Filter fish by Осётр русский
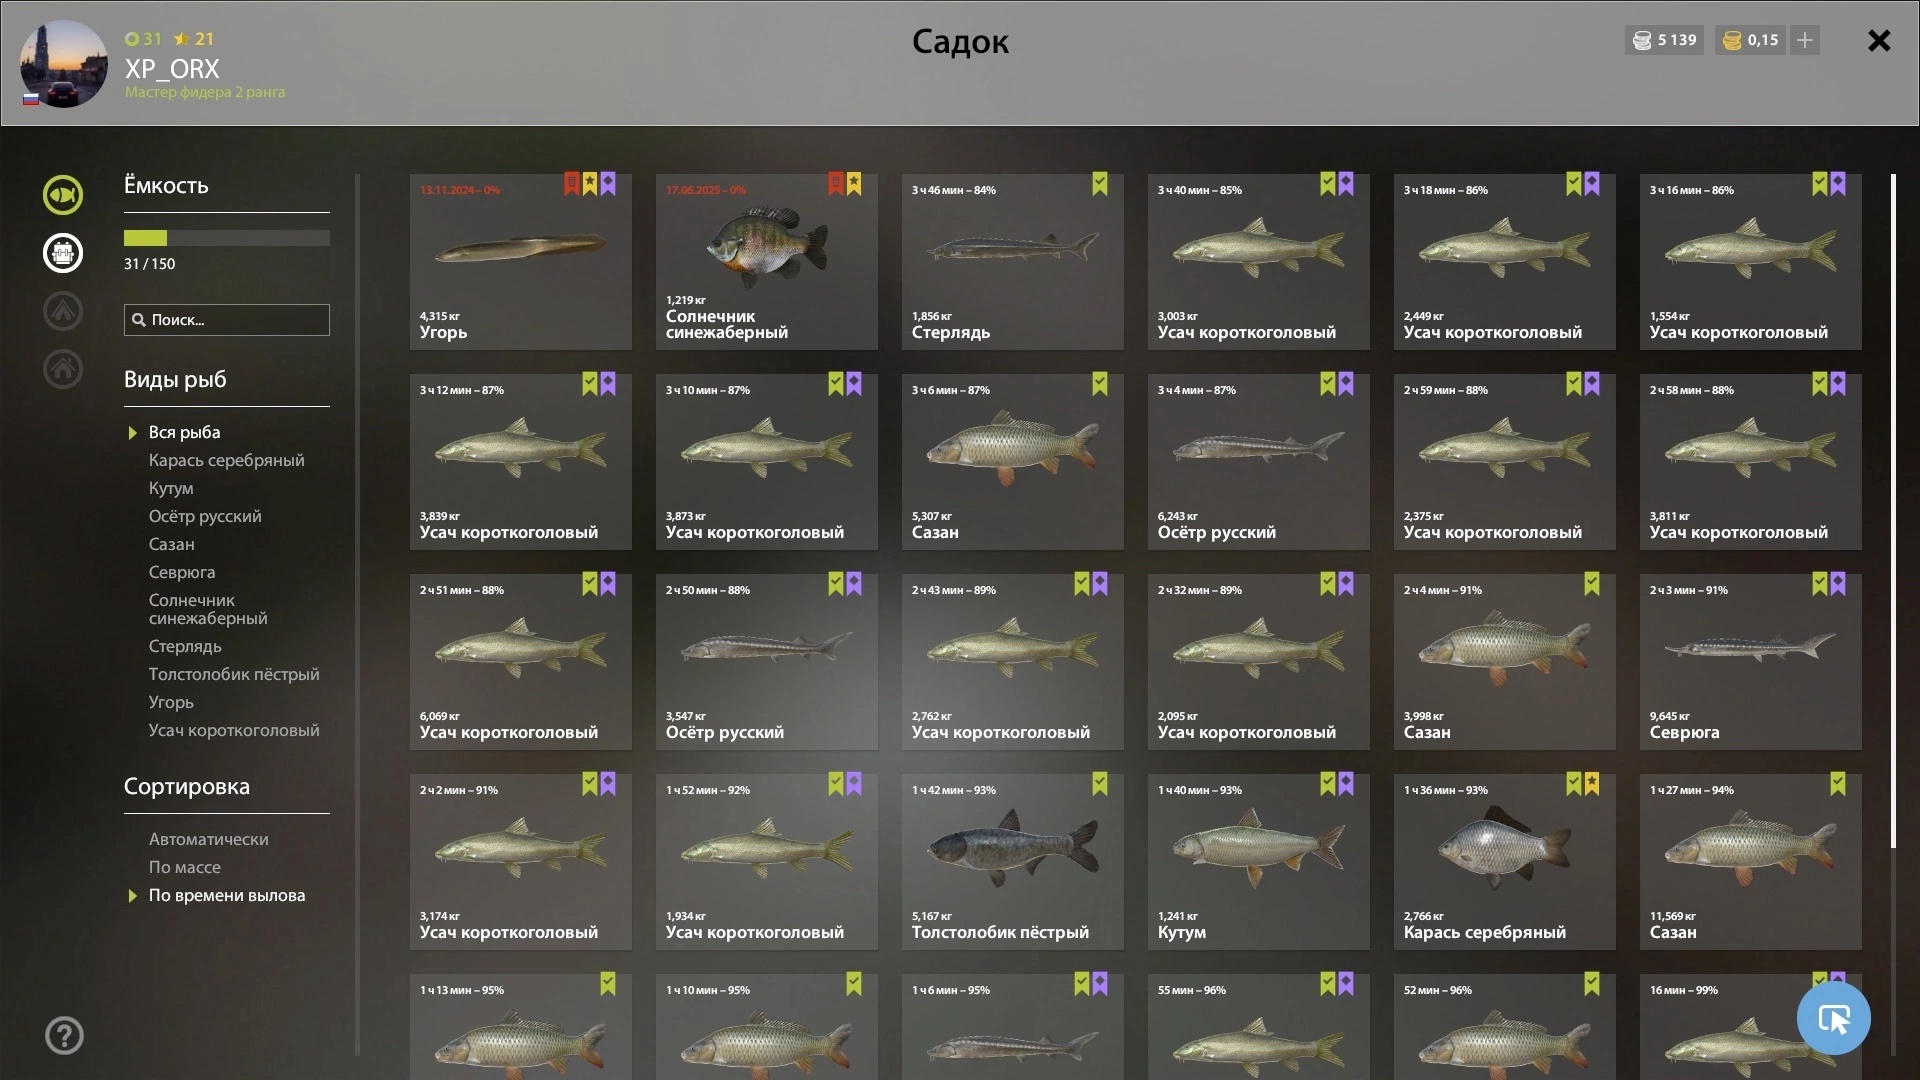Viewport: 1920px width, 1080px height. (205, 517)
